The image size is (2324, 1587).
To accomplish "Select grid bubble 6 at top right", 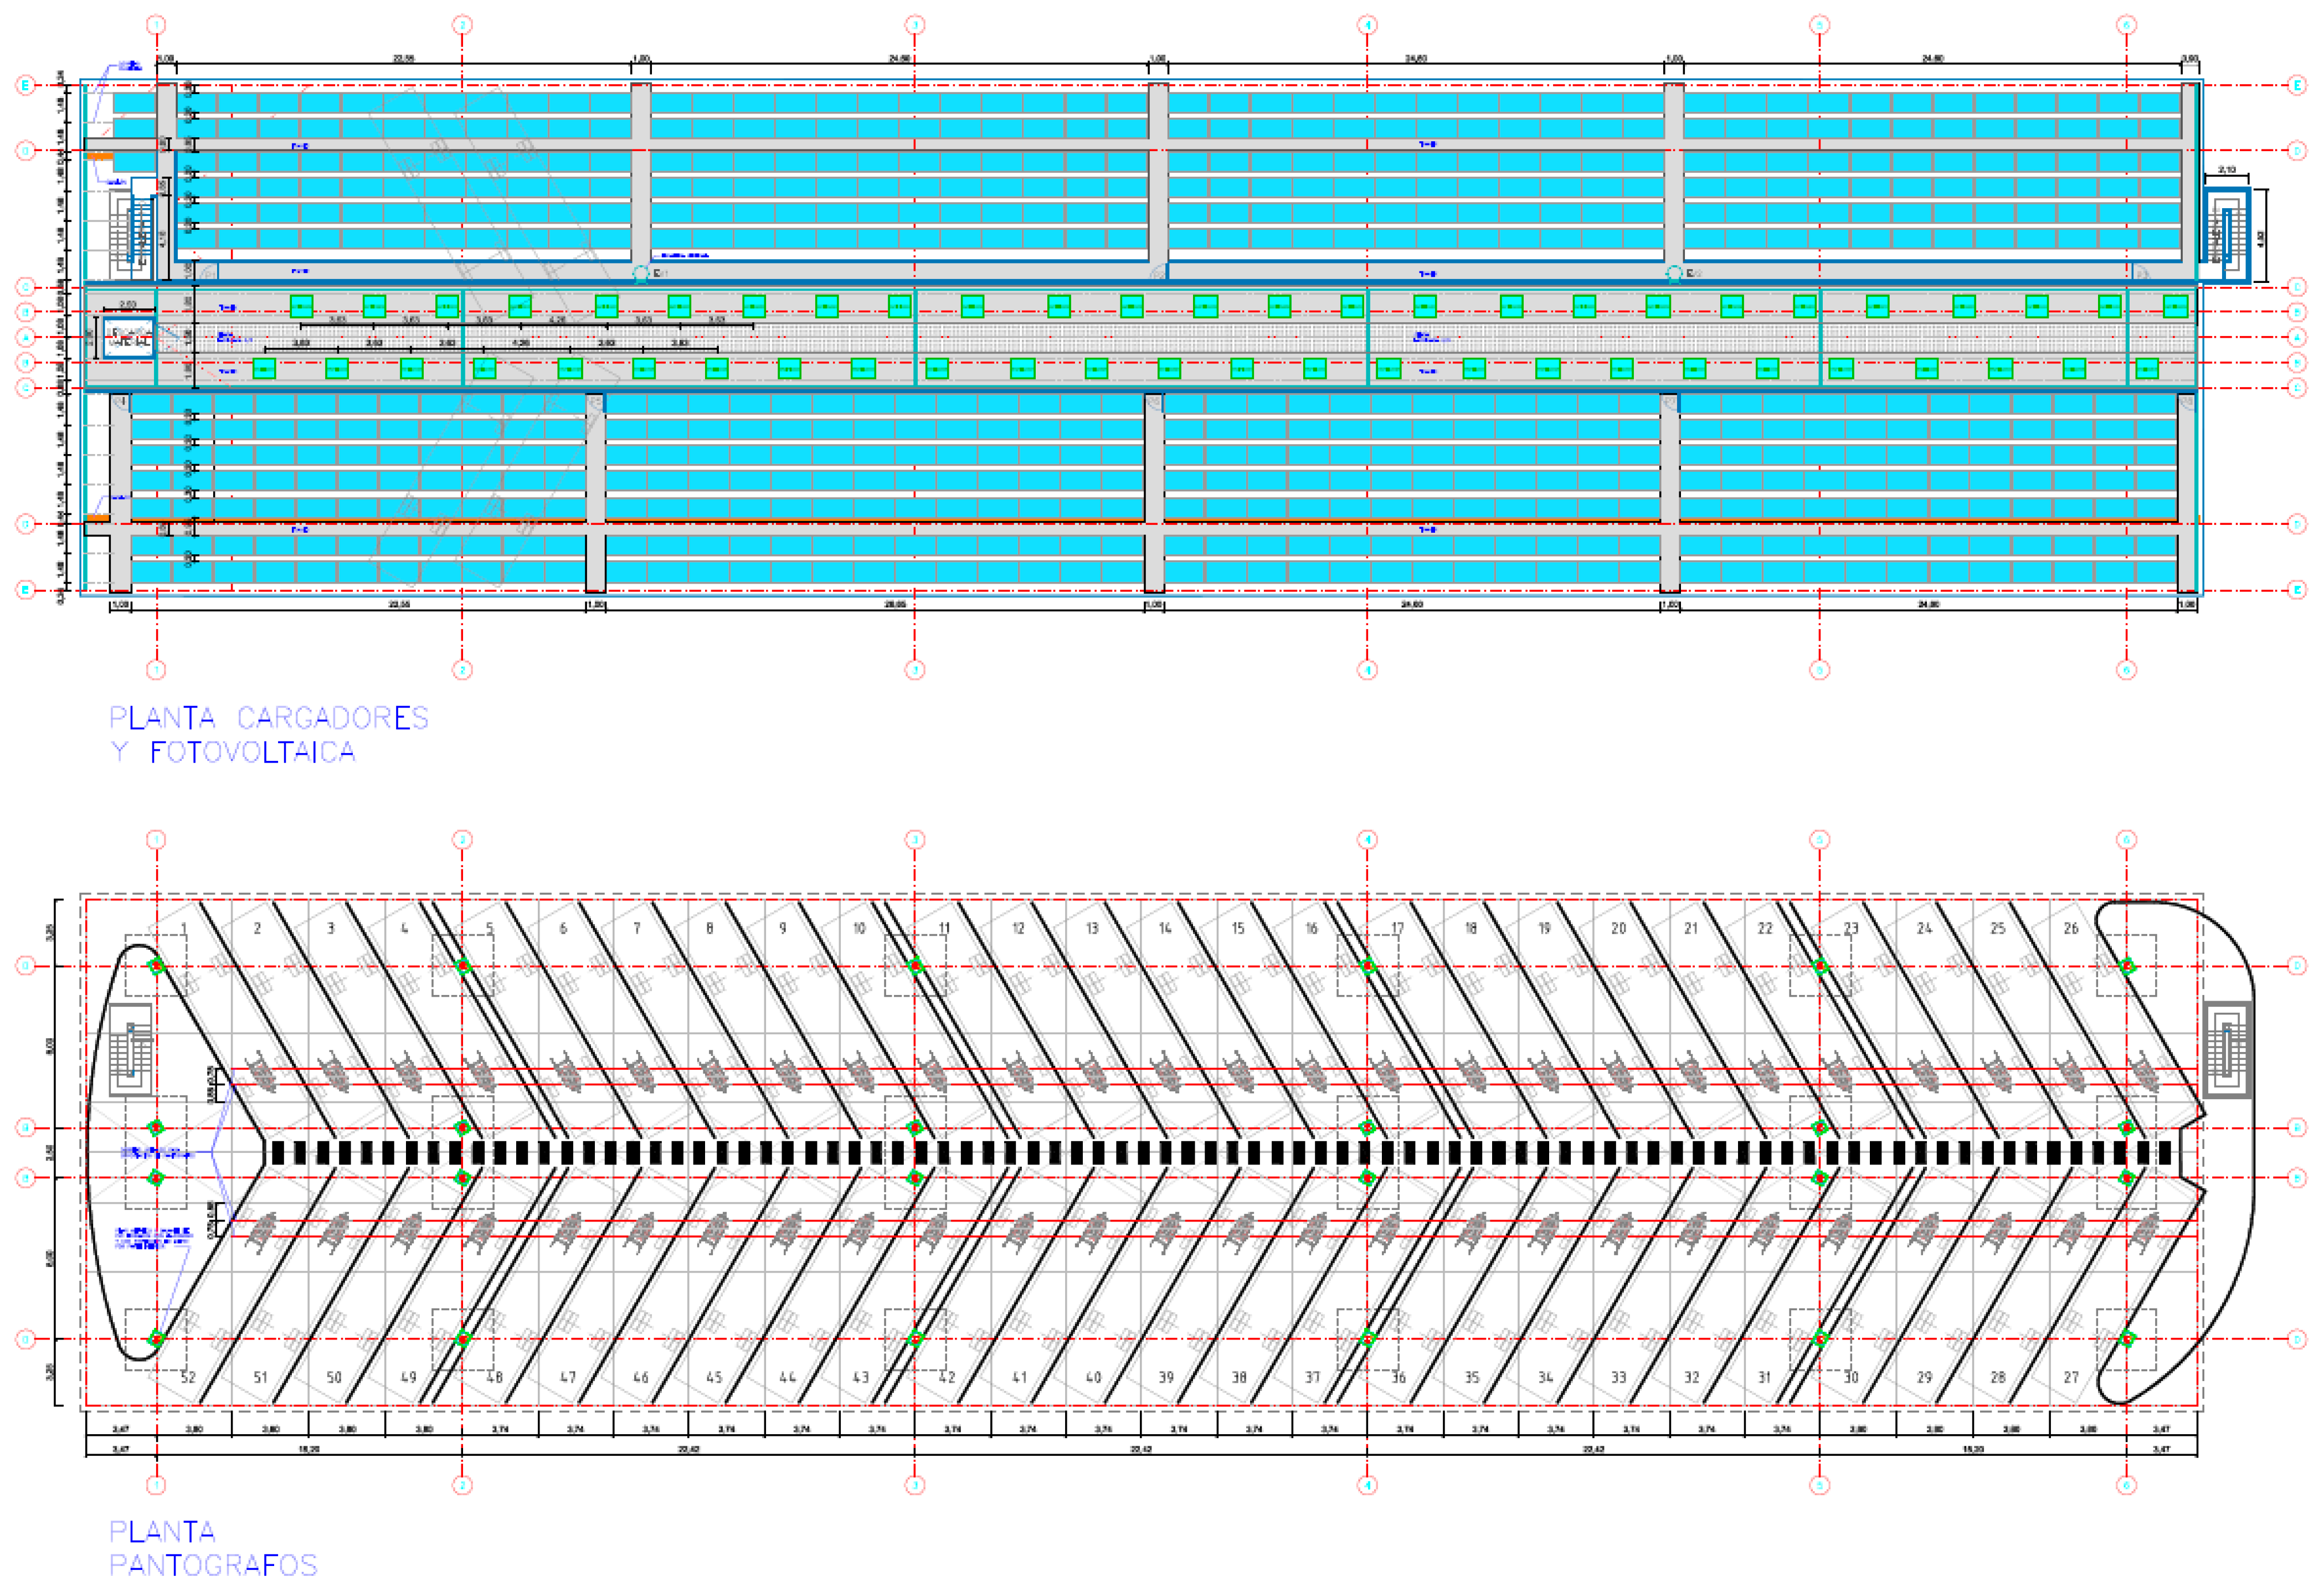I will [x=2127, y=24].
